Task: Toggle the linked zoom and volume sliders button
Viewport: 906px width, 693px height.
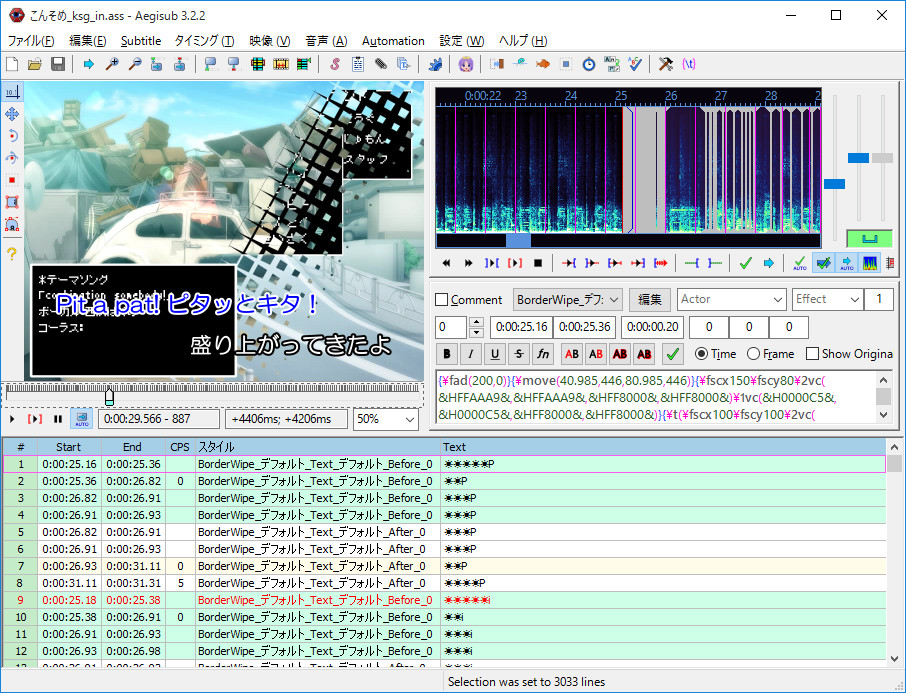Action: (x=869, y=238)
